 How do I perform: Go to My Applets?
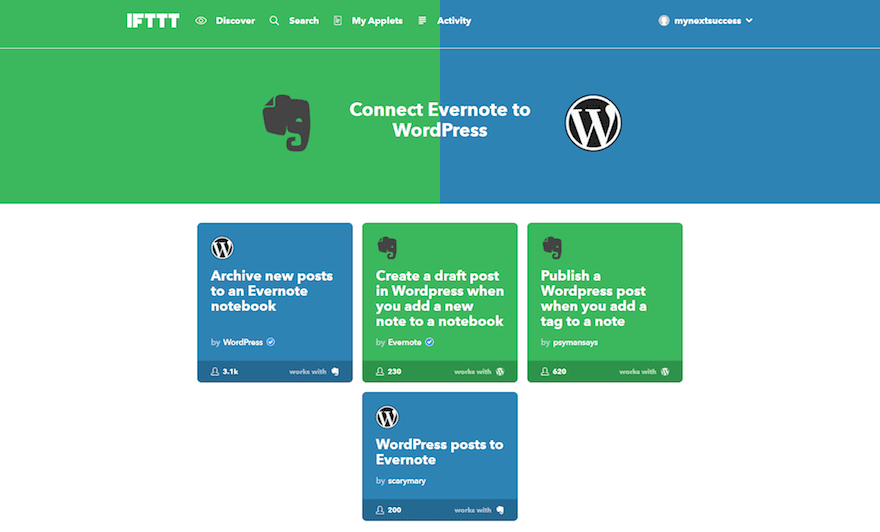pyautogui.click(x=377, y=21)
